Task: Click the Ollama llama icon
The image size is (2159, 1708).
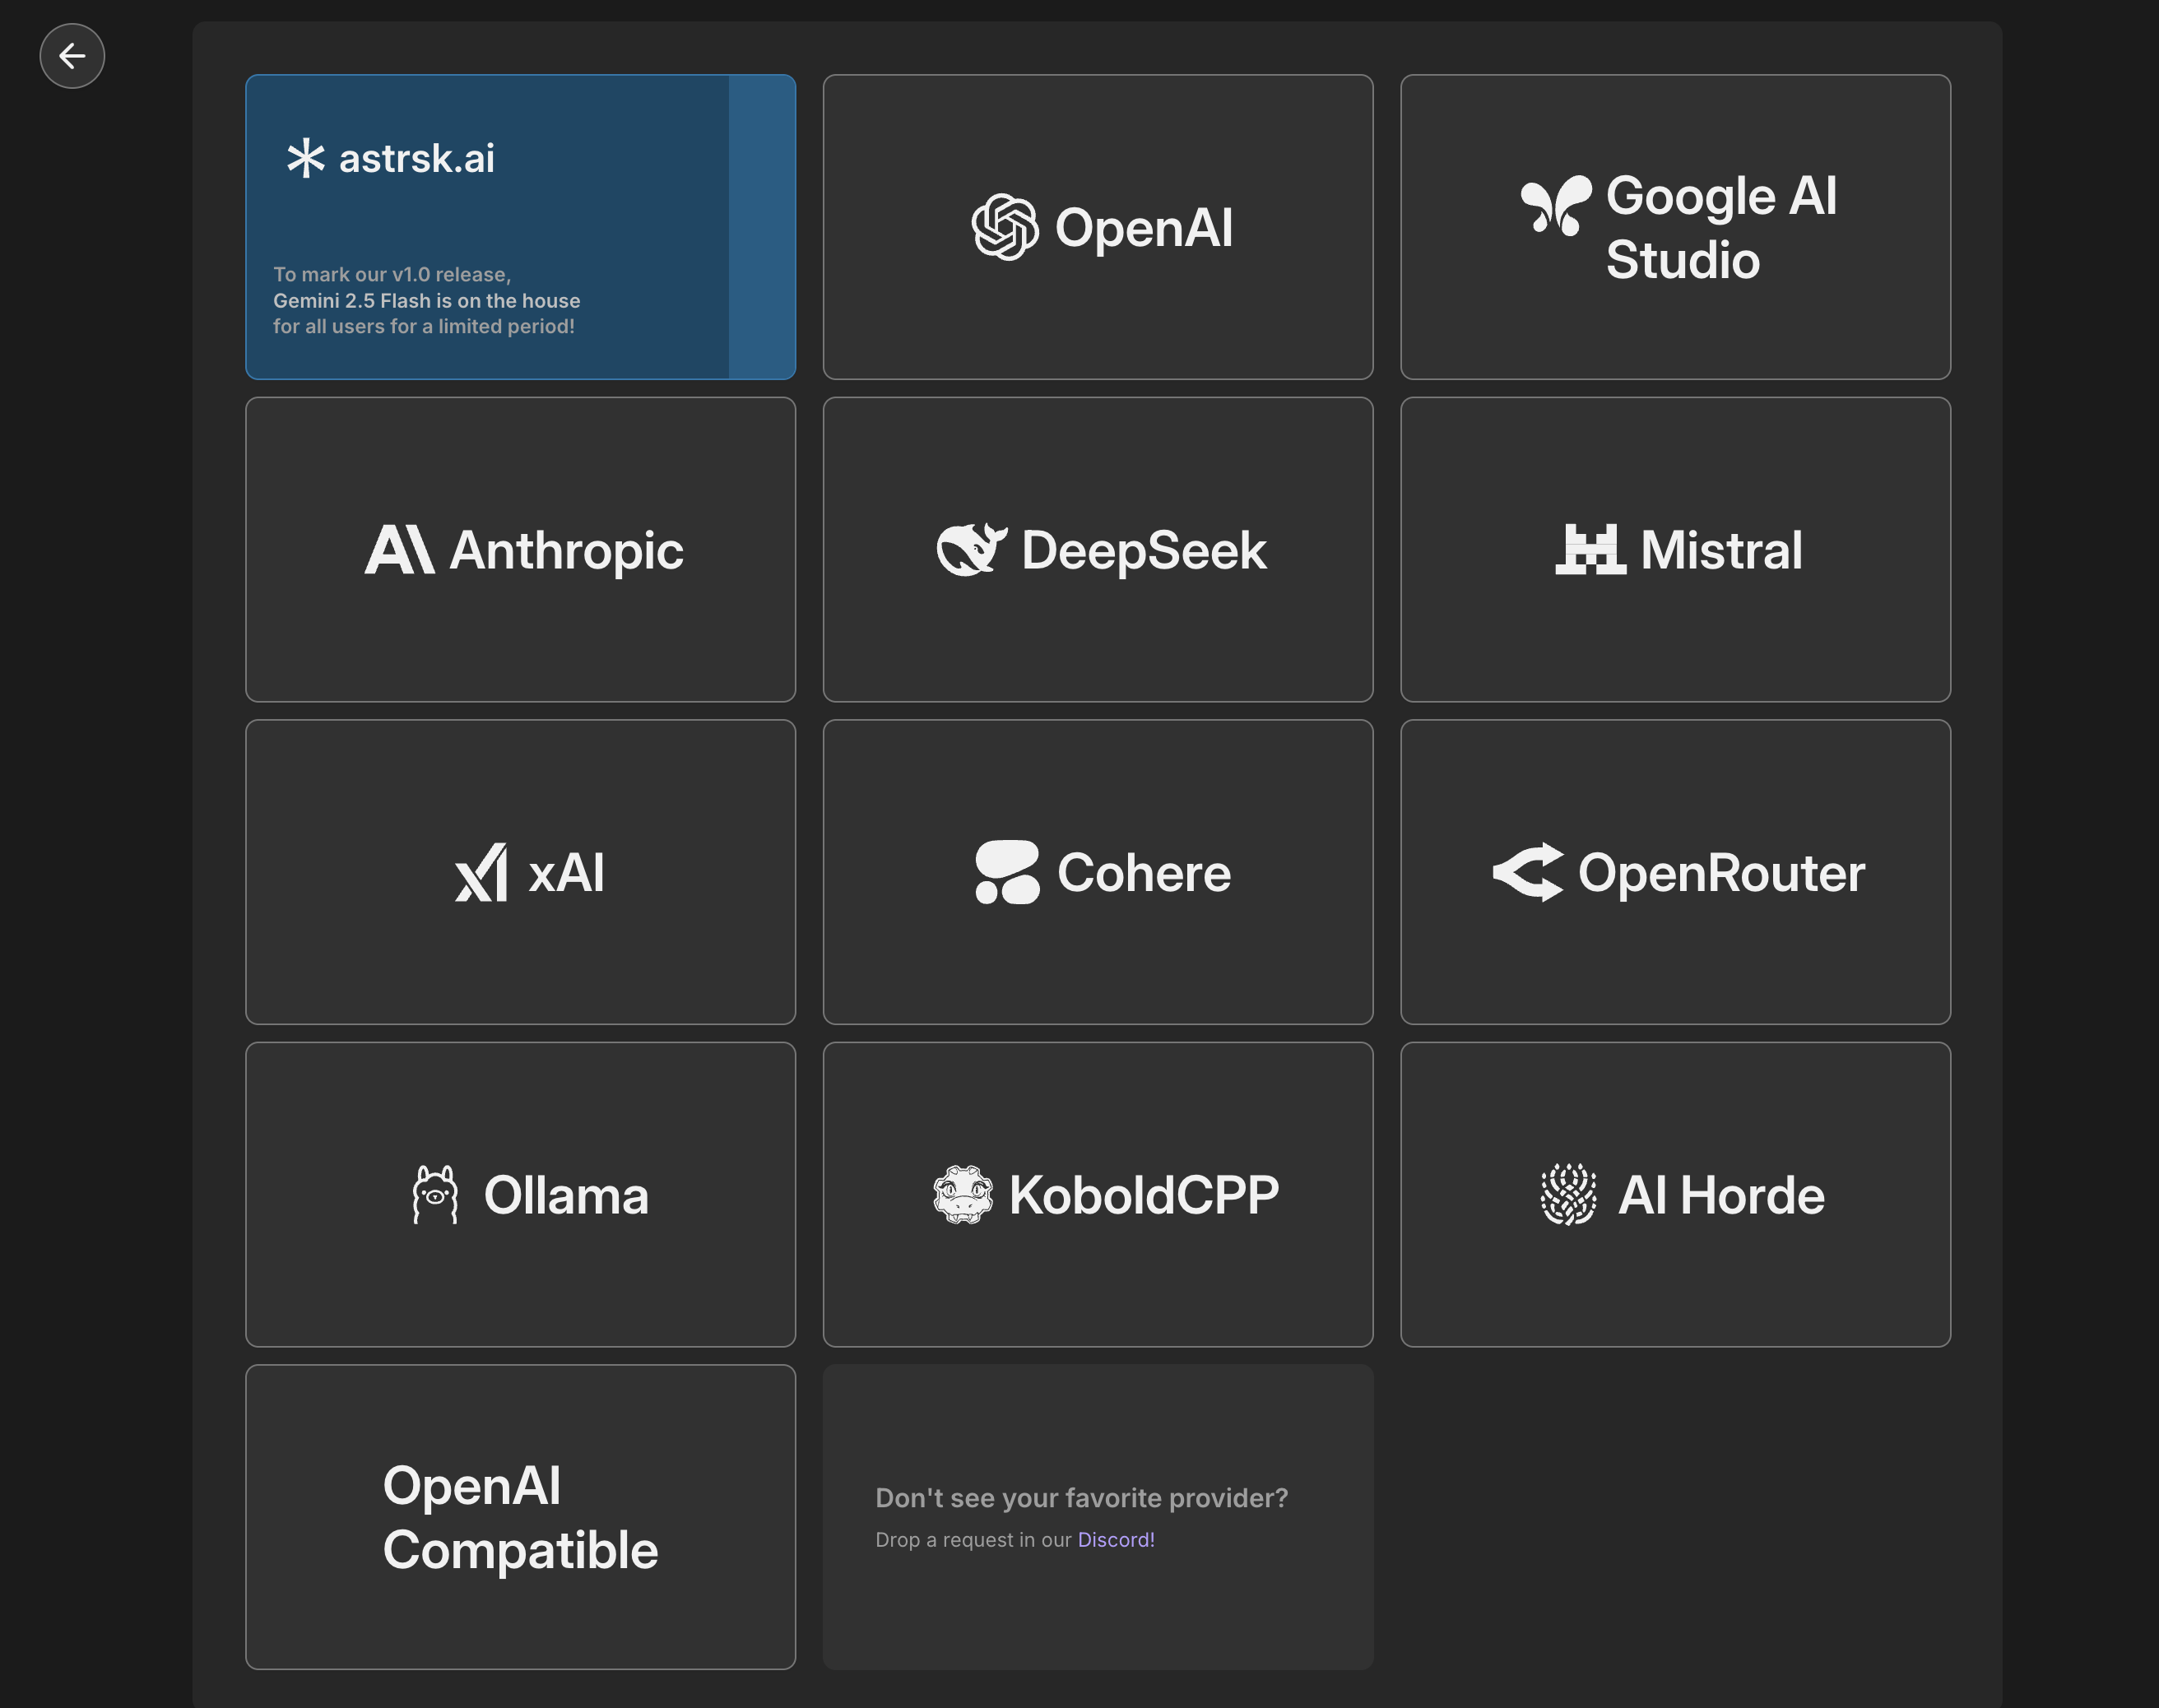Action: click(x=435, y=1194)
